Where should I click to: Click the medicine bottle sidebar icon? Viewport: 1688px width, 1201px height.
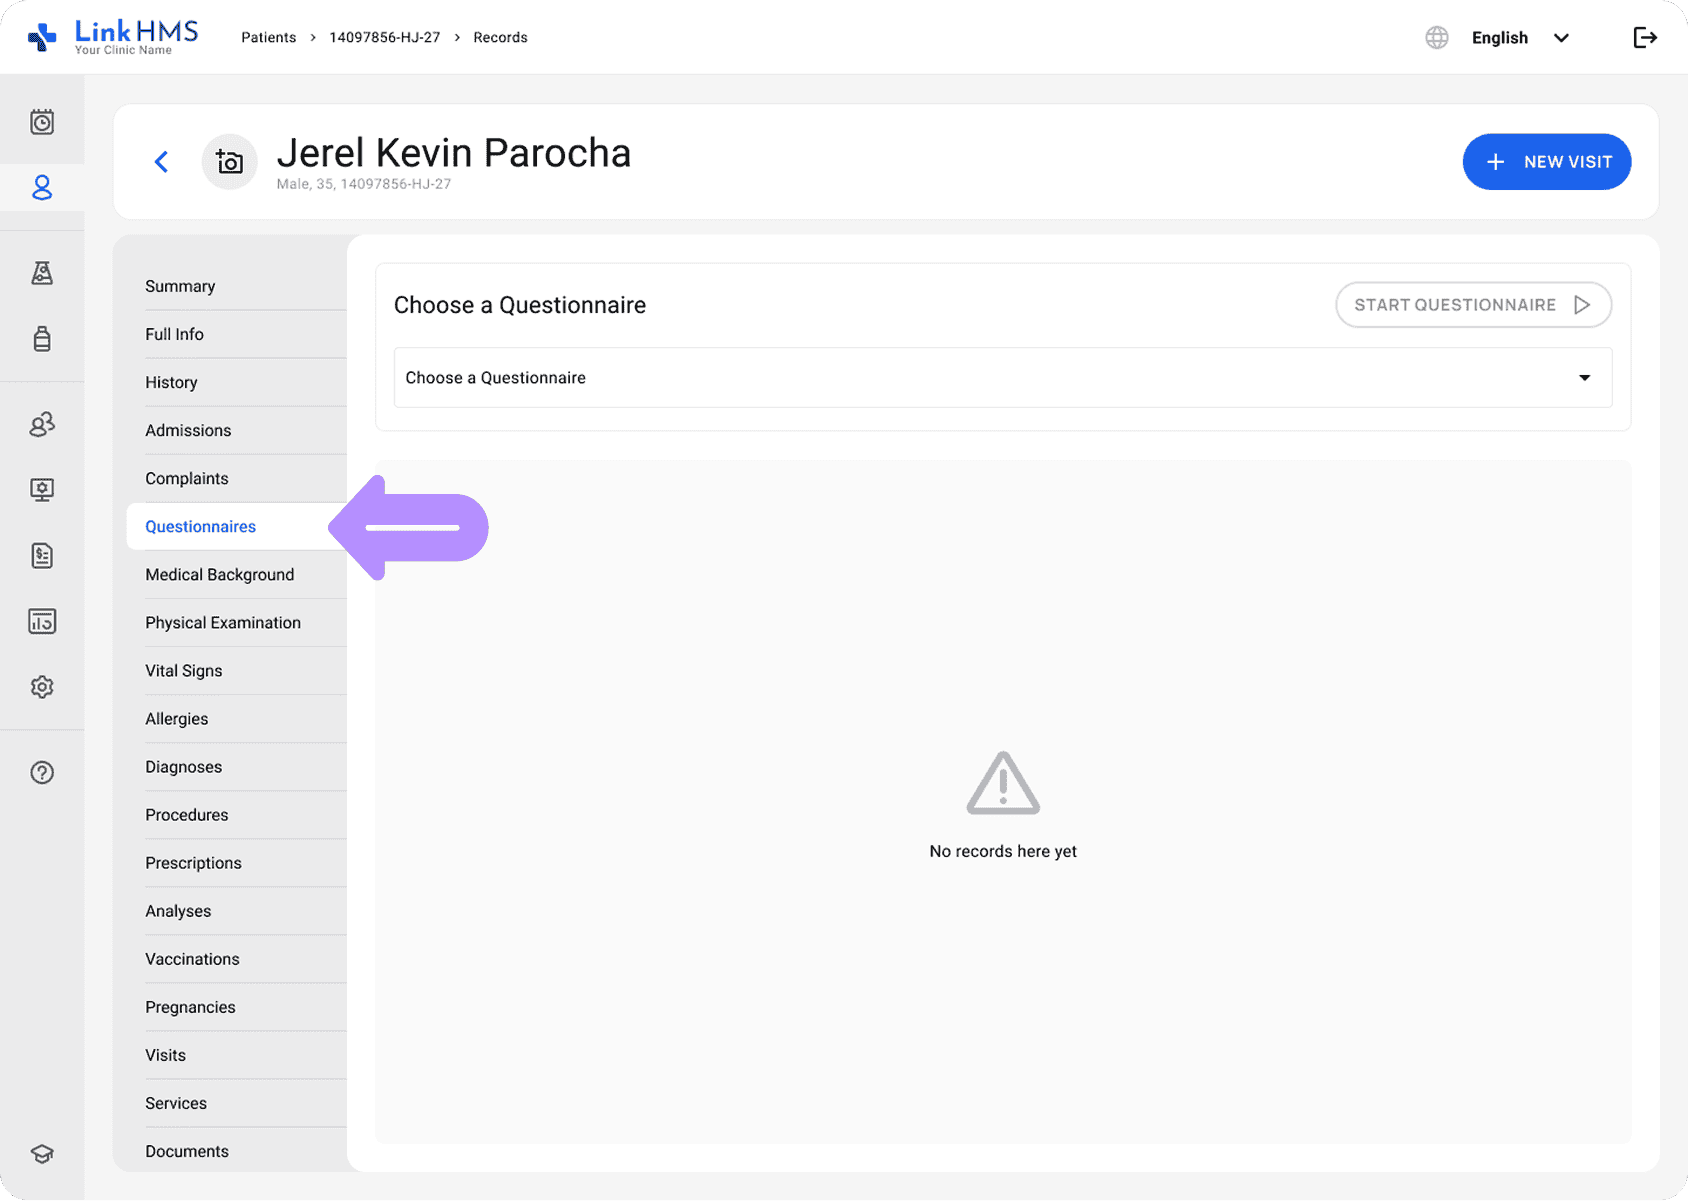coord(42,339)
